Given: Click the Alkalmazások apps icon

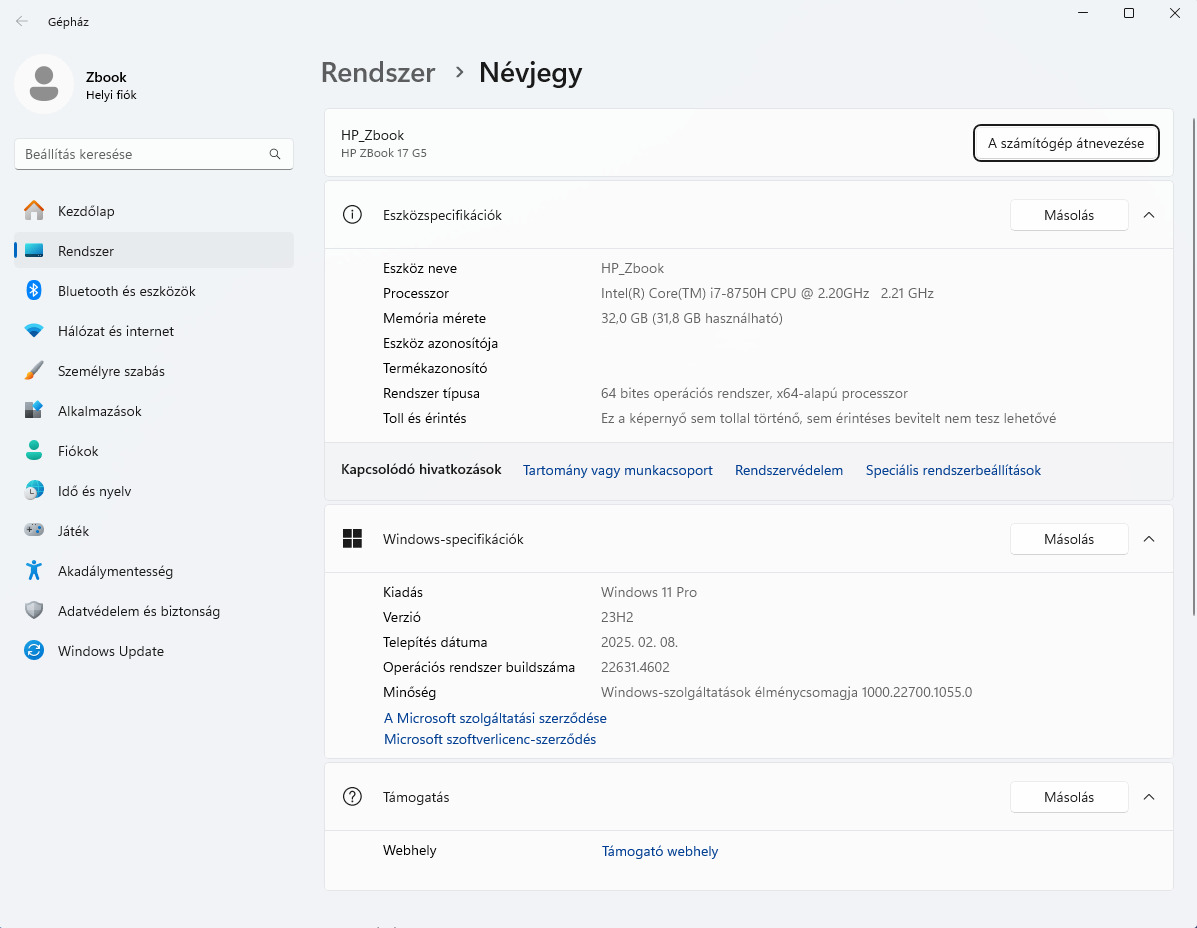Looking at the screenshot, I should pyautogui.click(x=34, y=411).
